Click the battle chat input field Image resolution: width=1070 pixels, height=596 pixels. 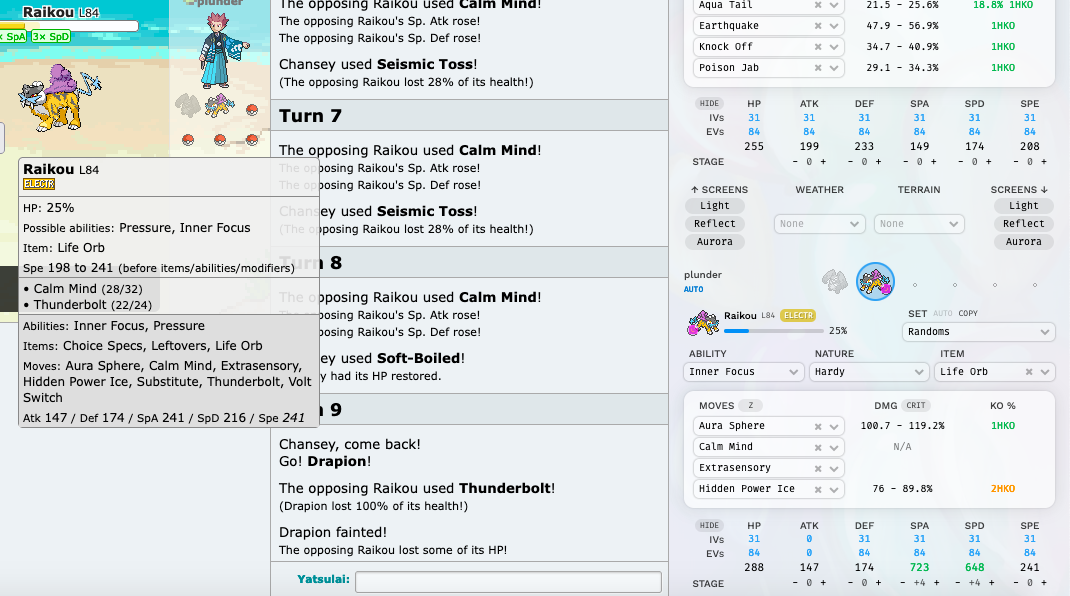coord(508,581)
